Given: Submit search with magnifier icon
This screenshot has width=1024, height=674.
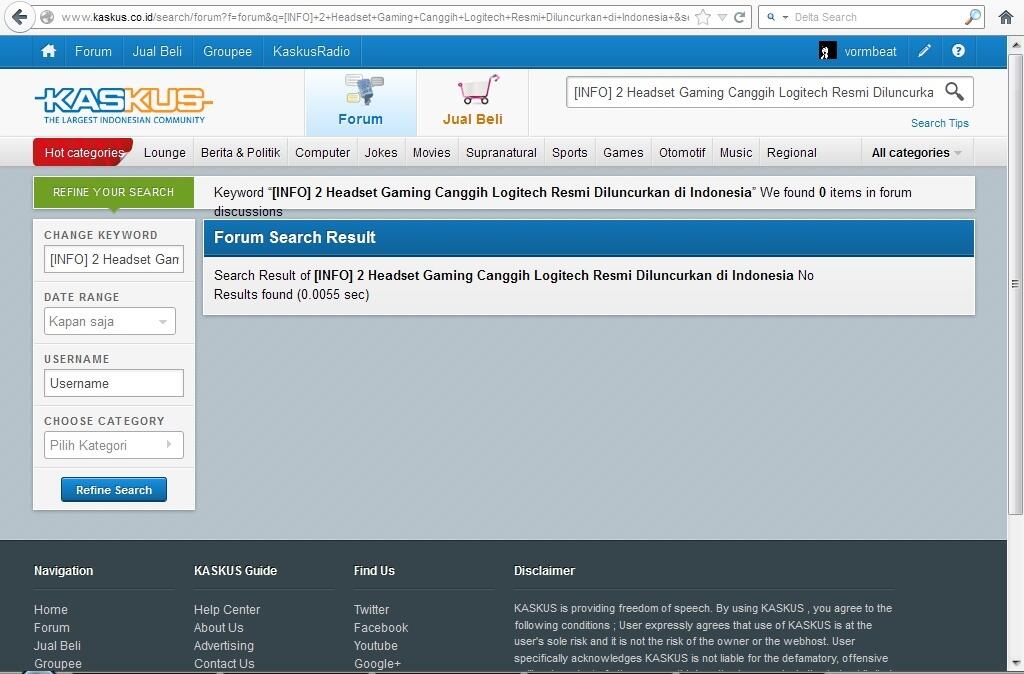Looking at the screenshot, I should click(954, 91).
